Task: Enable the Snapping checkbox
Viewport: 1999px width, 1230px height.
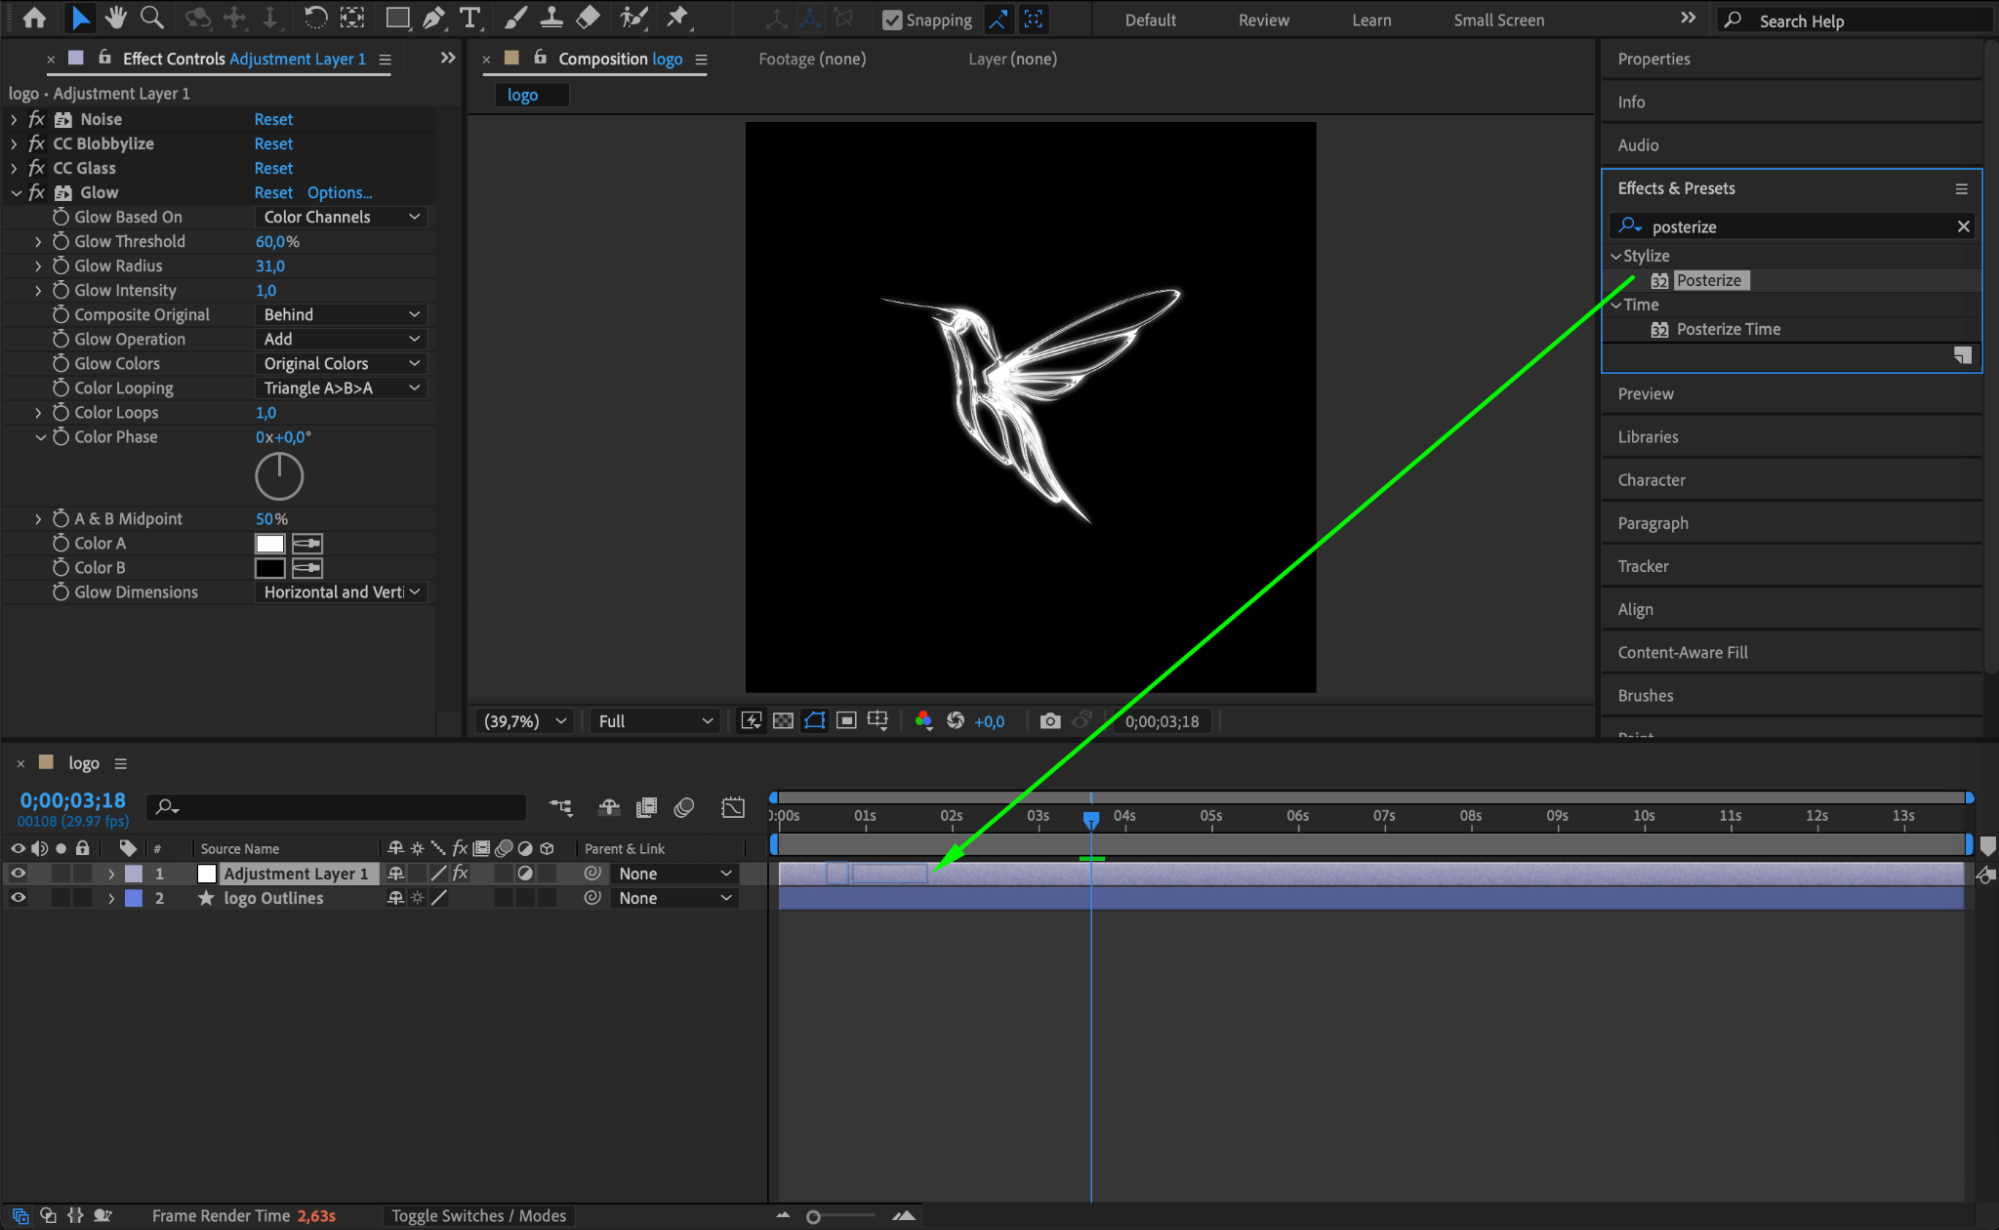Action: (x=892, y=19)
